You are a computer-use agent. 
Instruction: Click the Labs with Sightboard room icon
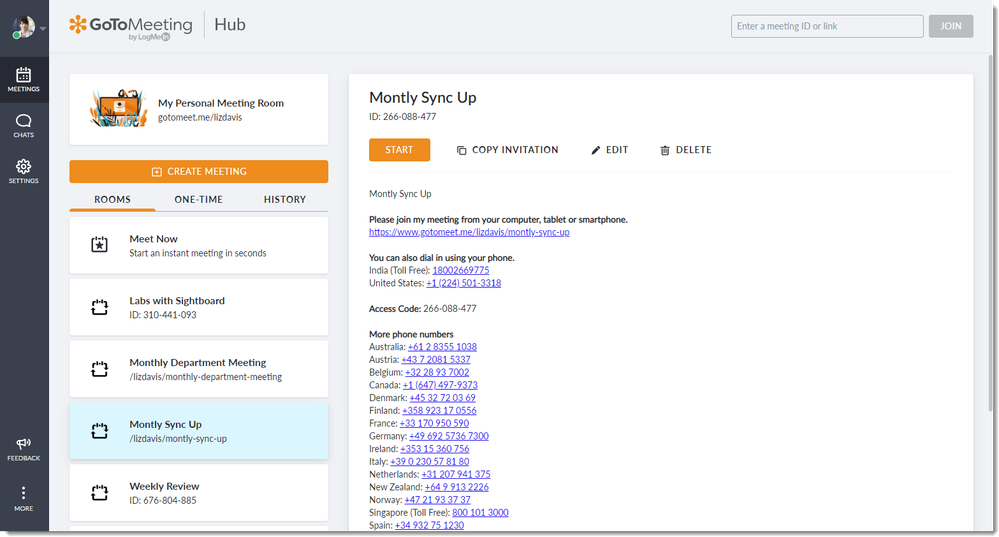(99, 307)
